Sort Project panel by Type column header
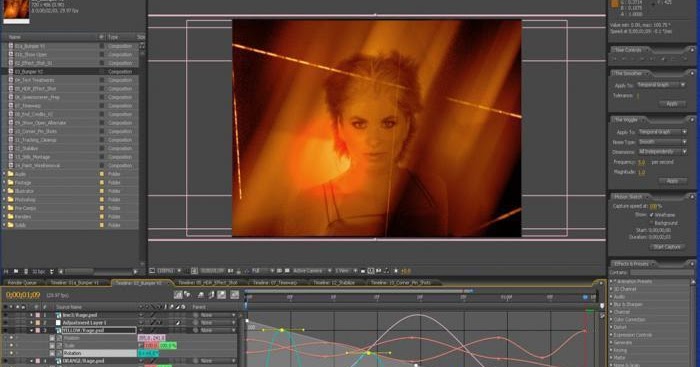This screenshot has width=700, height=367. 113,37
